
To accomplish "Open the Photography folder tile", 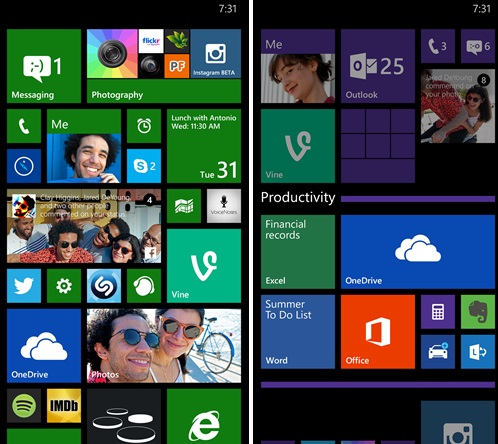I will click(164, 66).
